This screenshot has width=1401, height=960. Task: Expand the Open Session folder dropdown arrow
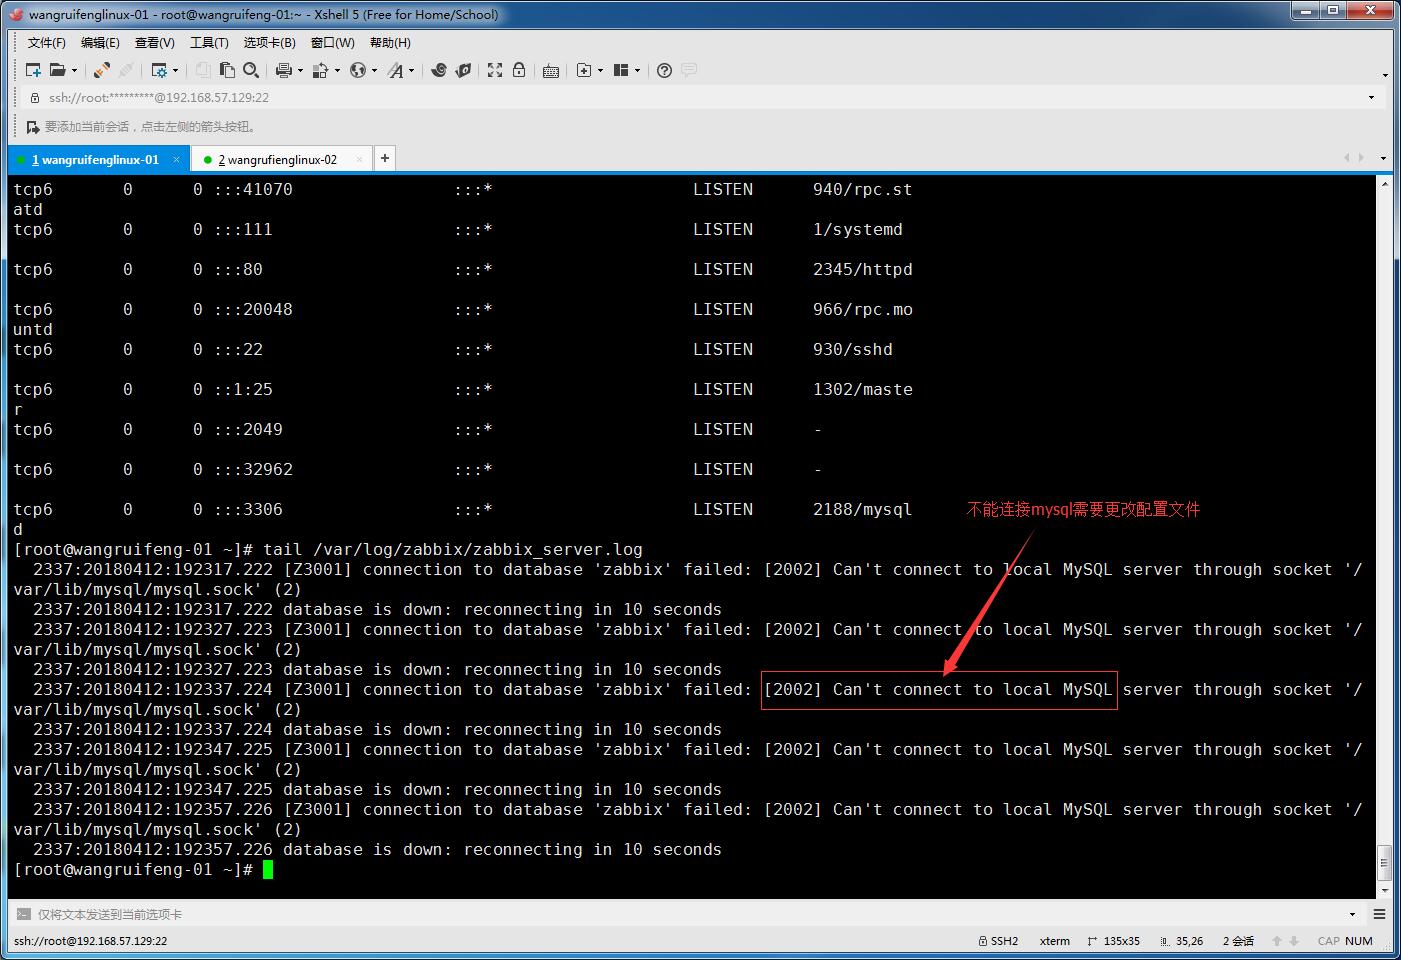(x=74, y=70)
